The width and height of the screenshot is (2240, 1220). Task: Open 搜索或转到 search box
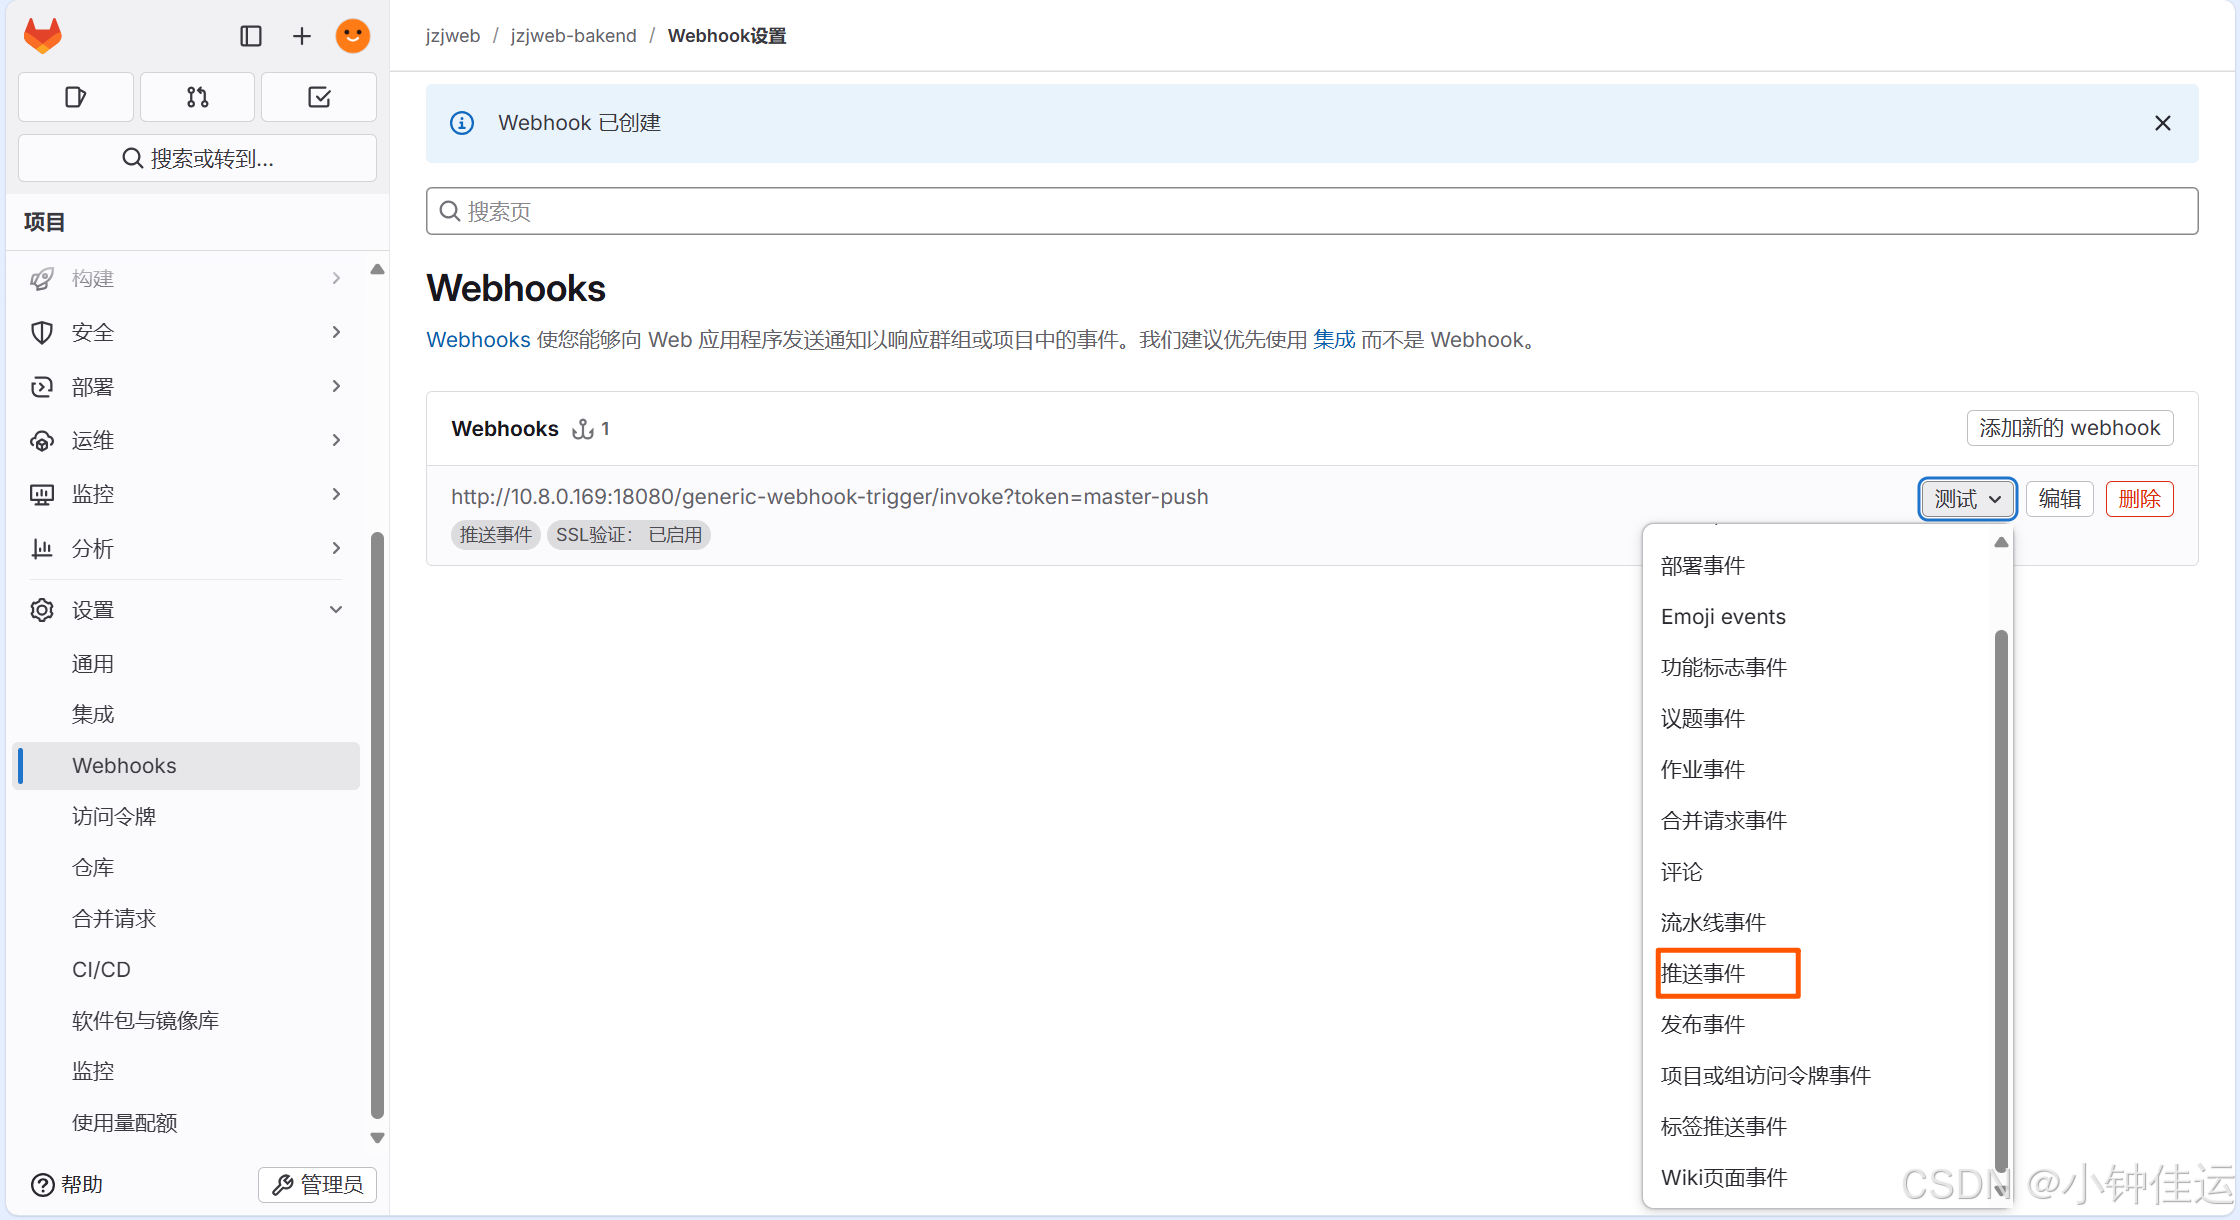(198, 158)
